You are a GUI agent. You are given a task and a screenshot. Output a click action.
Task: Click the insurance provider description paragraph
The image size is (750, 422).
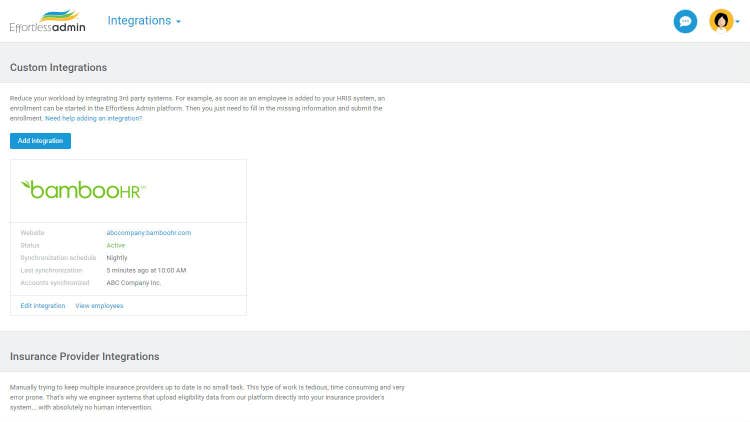click(205, 396)
